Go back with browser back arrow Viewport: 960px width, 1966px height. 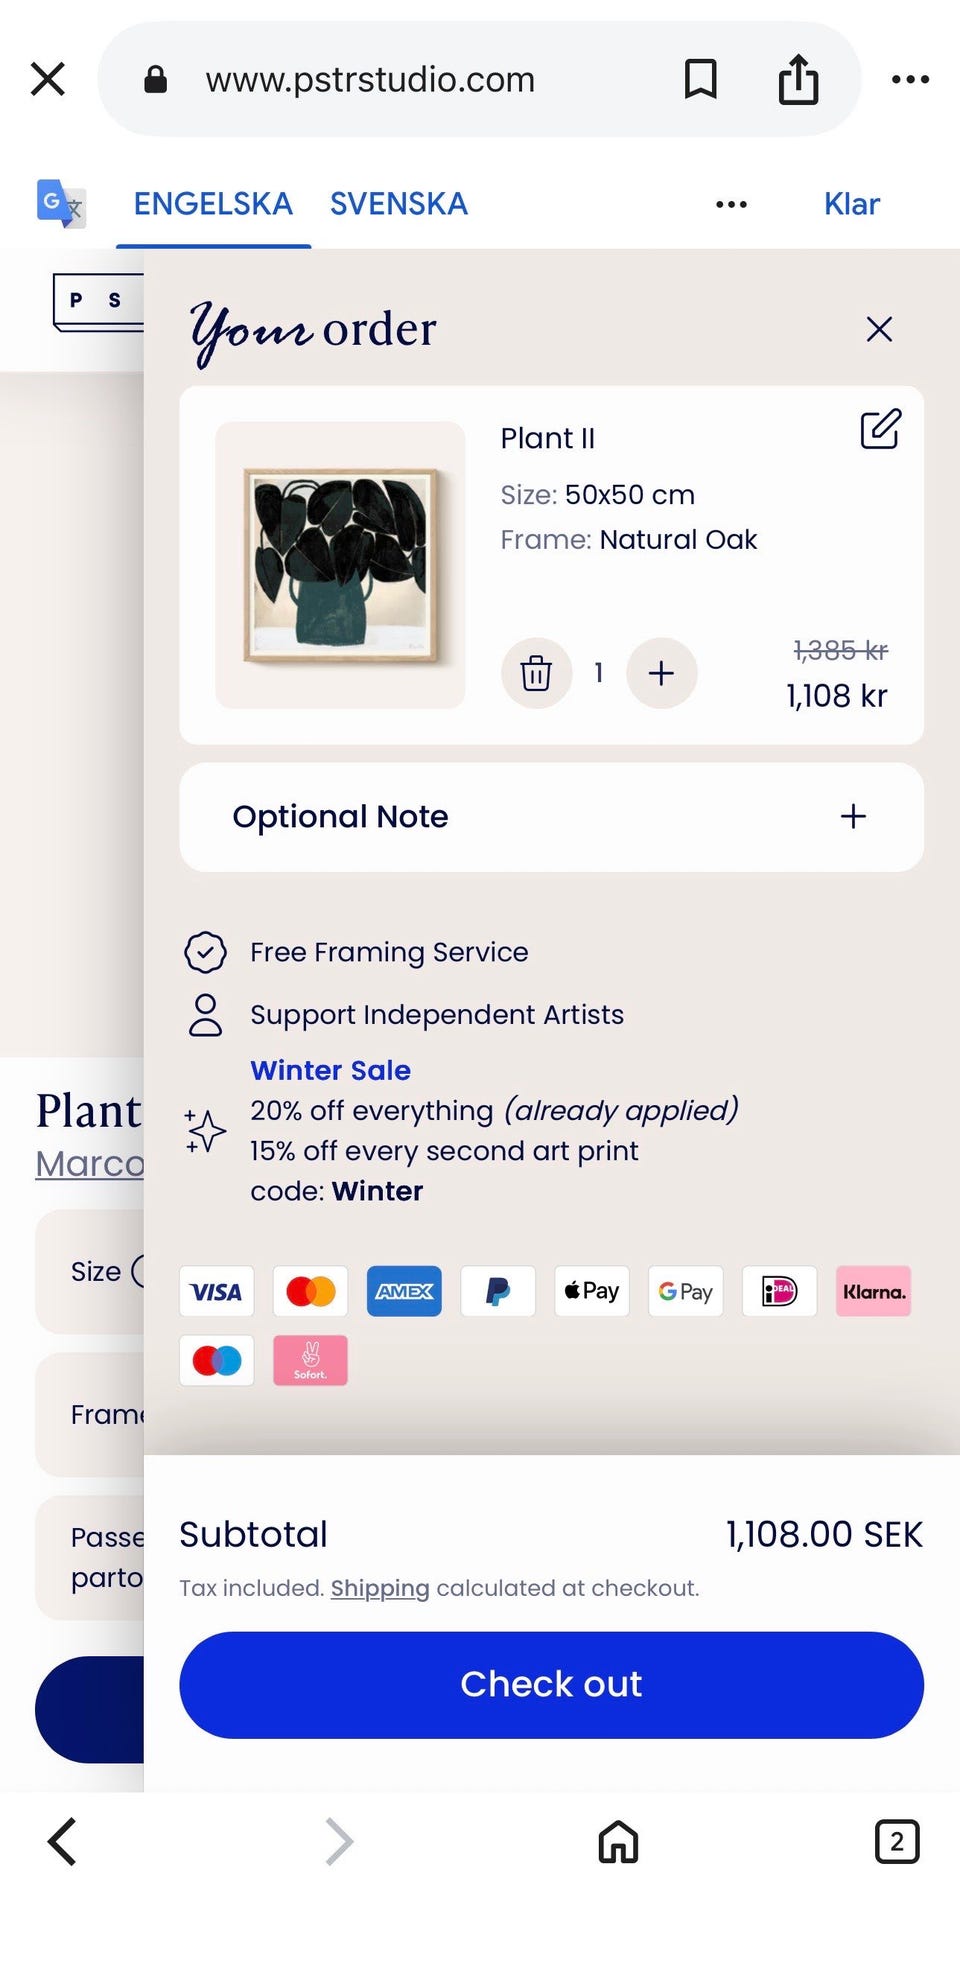[62, 1841]
